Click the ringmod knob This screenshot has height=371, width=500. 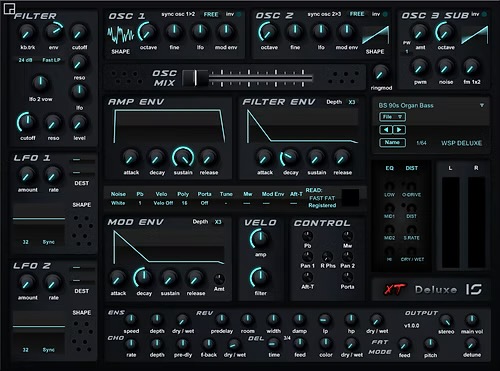tap(380, 74)
